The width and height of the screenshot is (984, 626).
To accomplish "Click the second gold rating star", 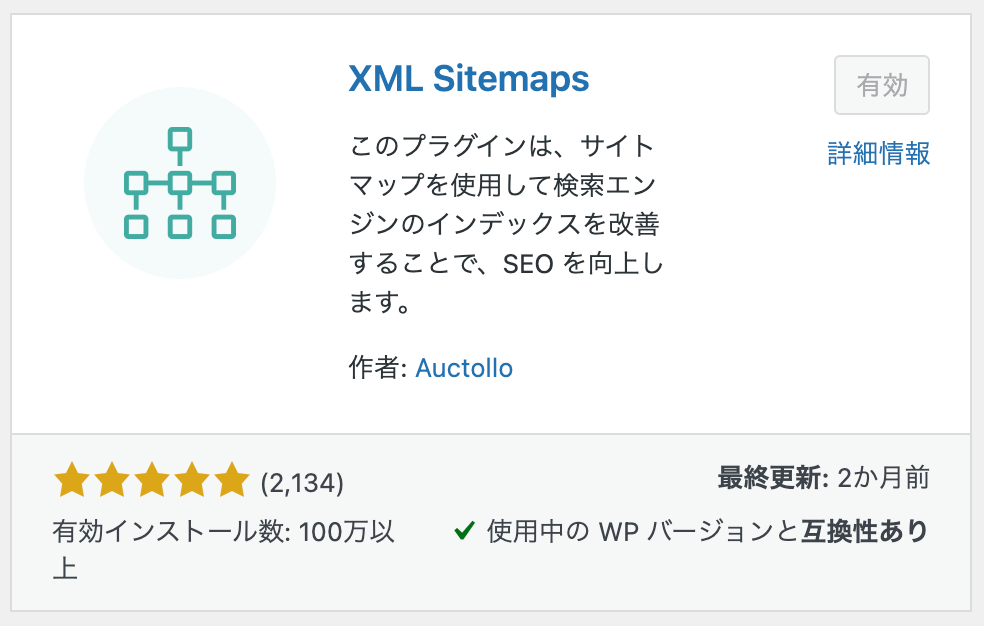I will pyautogui.click(x=111, y=480).
